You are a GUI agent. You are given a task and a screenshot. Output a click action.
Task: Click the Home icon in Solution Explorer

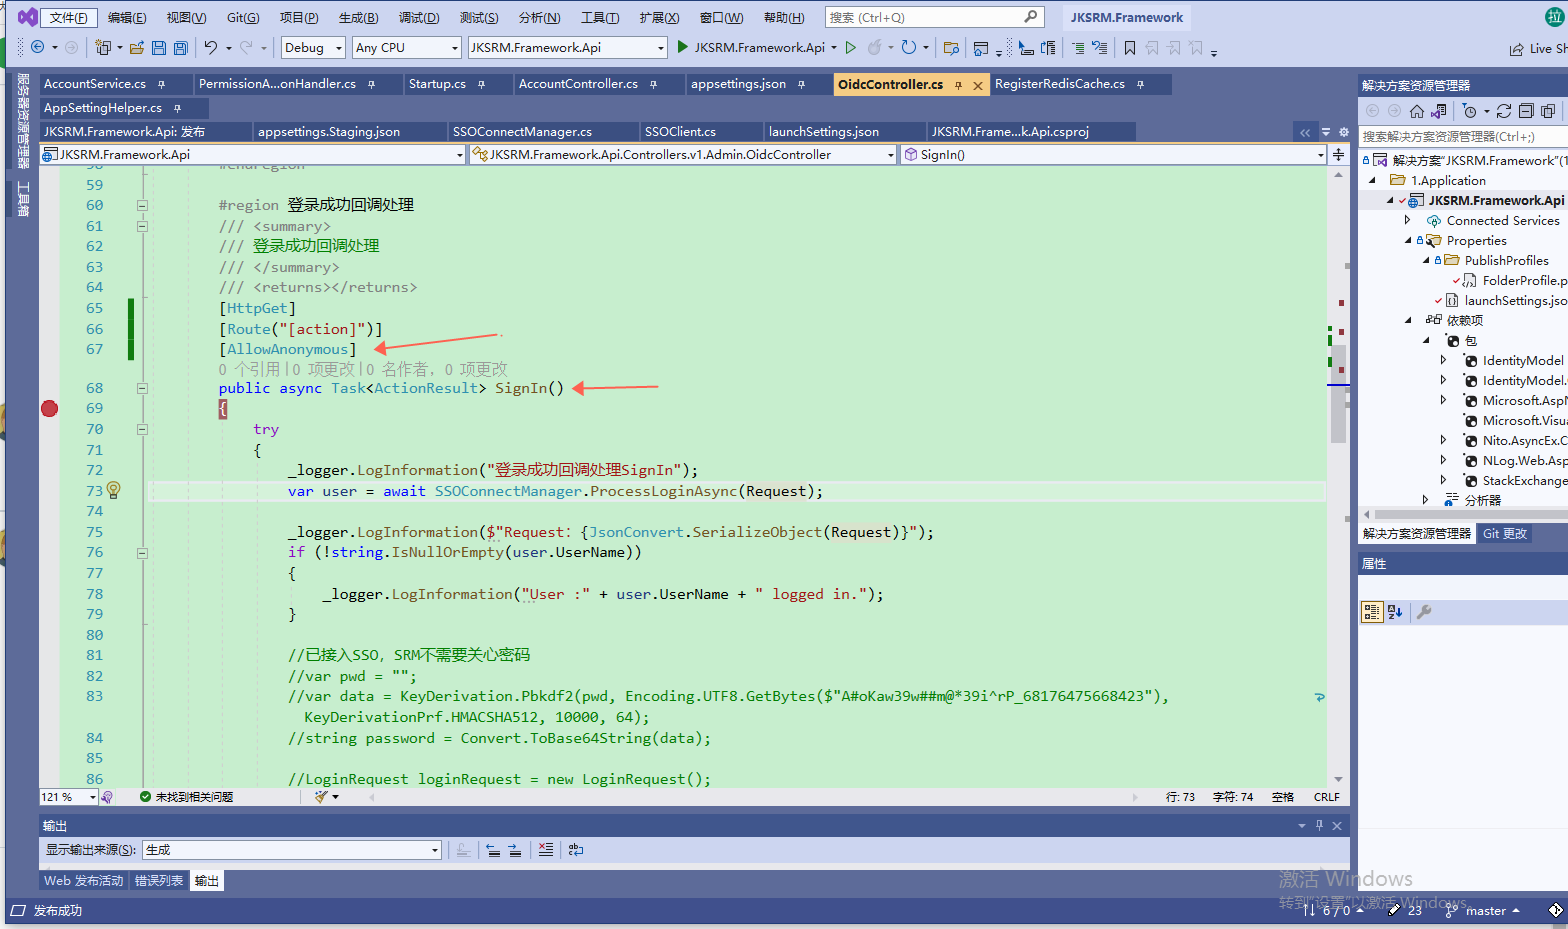[1417, 111]
